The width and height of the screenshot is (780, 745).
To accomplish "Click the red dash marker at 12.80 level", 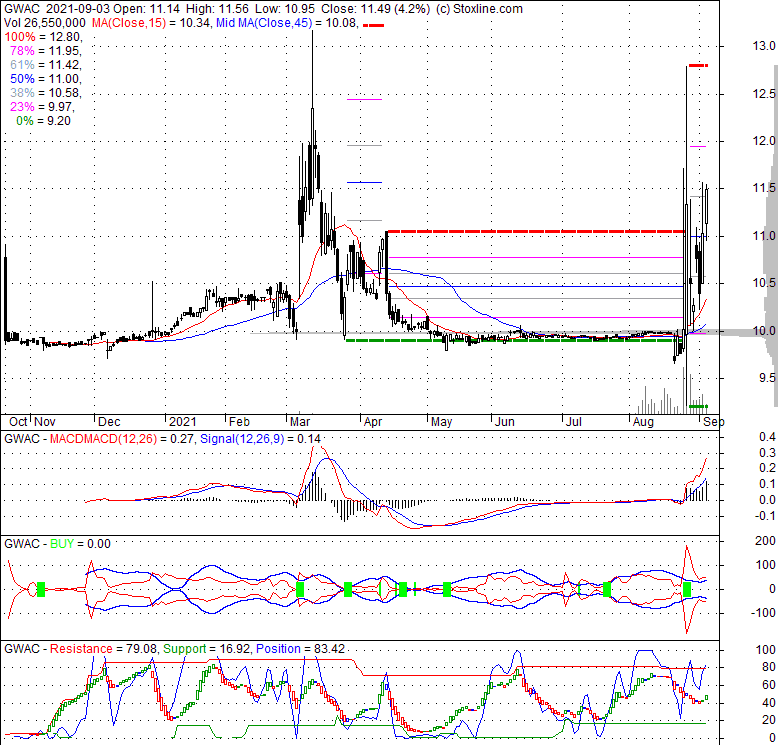I will 698,66.
